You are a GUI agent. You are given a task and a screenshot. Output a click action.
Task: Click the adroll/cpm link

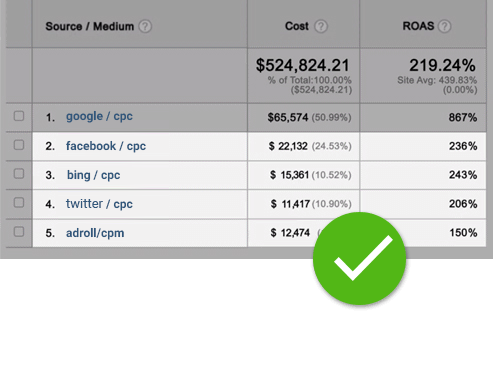pyautogui.click(x=95, y=233)
